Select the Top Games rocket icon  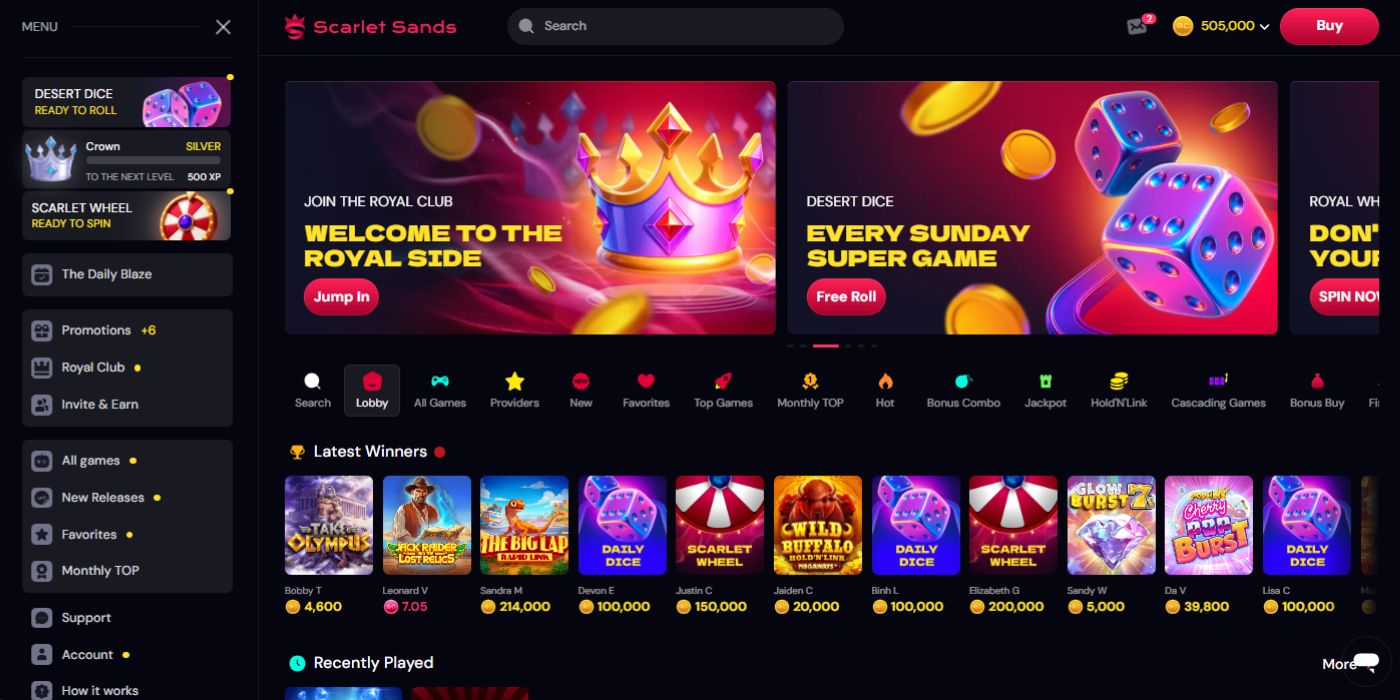click(723, 381)
